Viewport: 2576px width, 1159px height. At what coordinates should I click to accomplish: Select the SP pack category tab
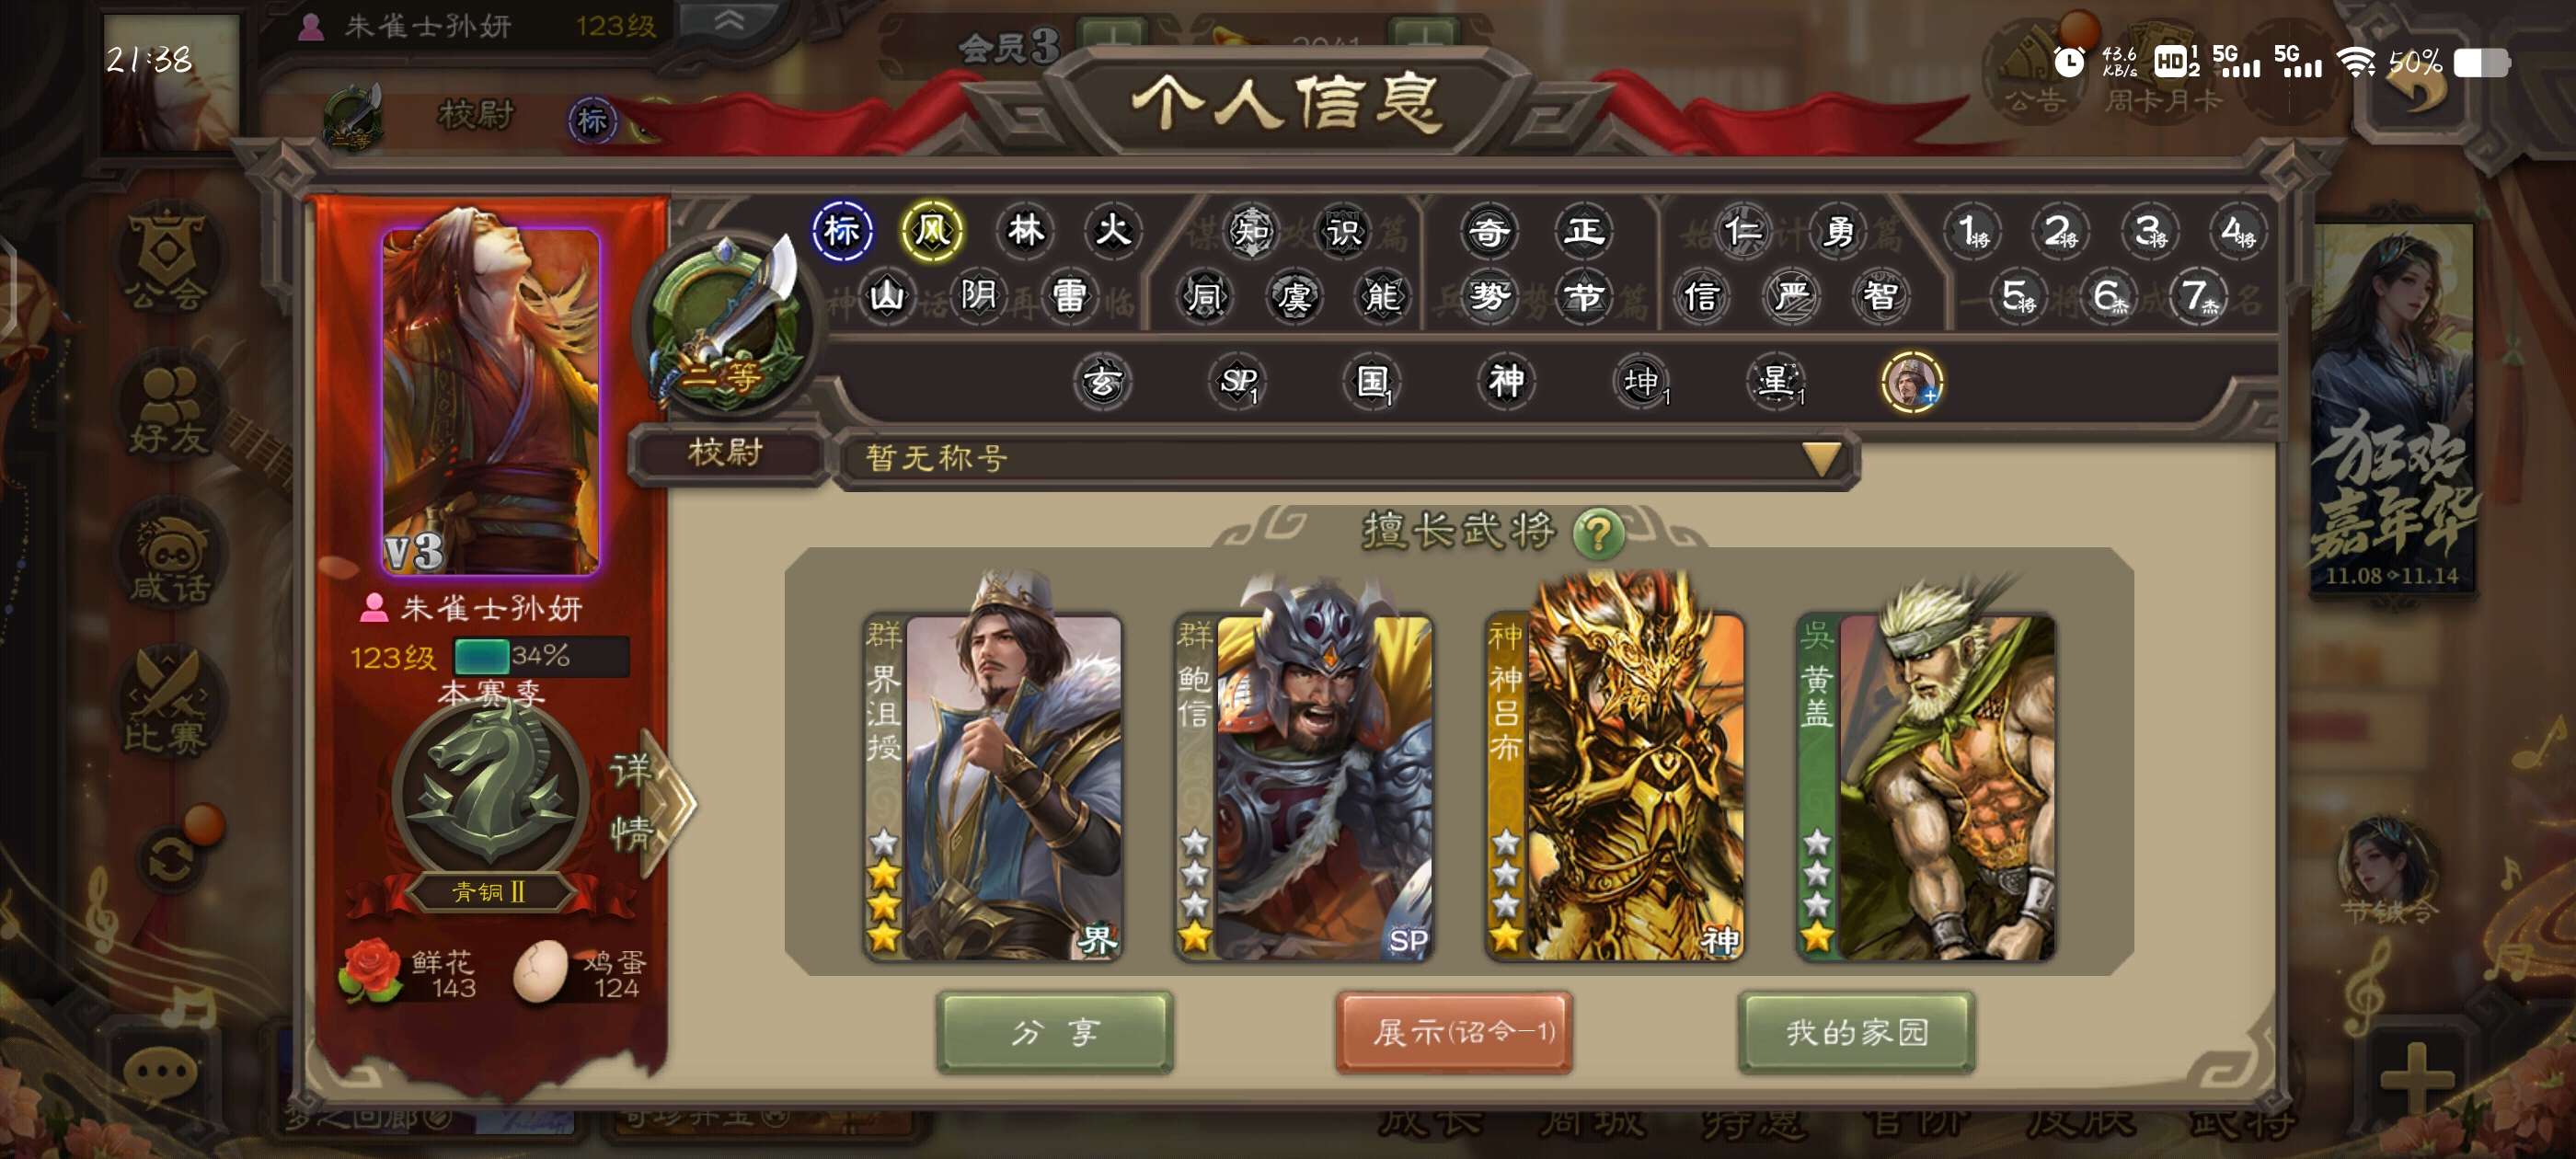coord(1238,381)
